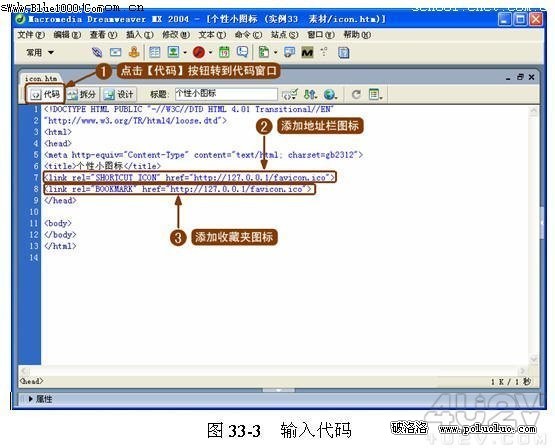The height and width of the screenshot is (448, 555).
Task: Click line number 10 in the gutter
Action: 34,212
